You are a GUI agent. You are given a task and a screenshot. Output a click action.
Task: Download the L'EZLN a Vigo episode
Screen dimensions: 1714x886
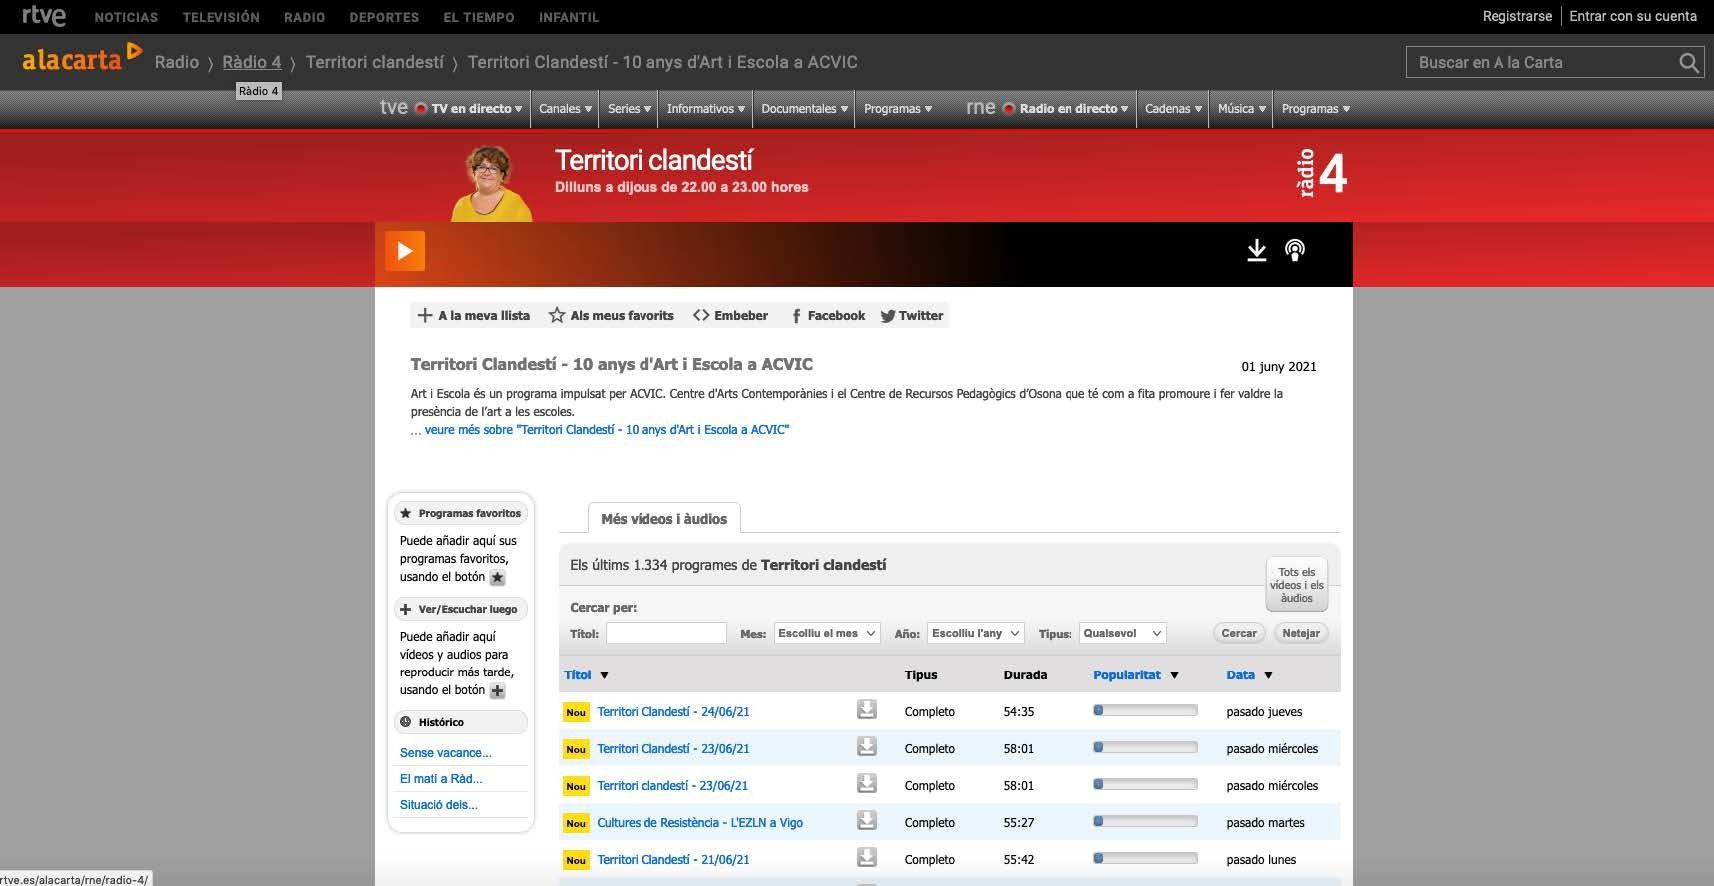(x=867, y=821)
